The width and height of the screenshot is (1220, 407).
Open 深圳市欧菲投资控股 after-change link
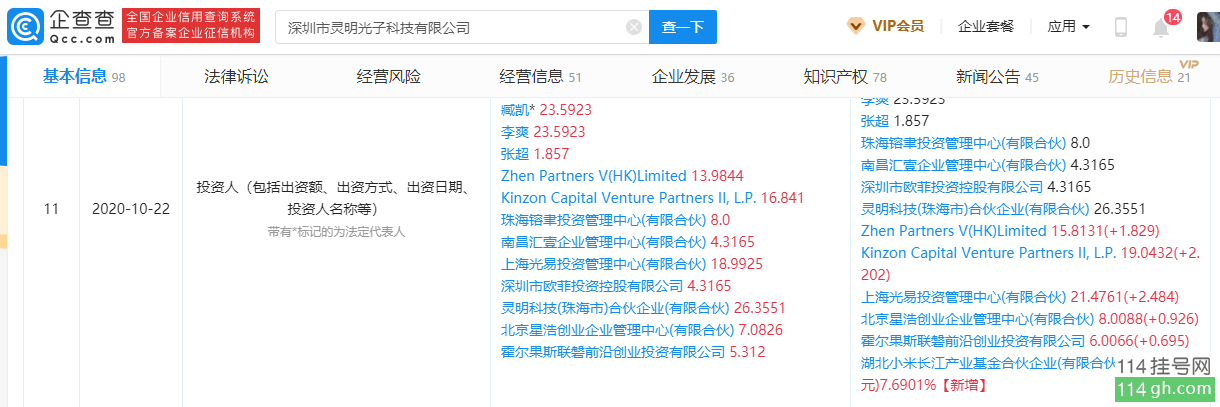[x=951, y=186]
